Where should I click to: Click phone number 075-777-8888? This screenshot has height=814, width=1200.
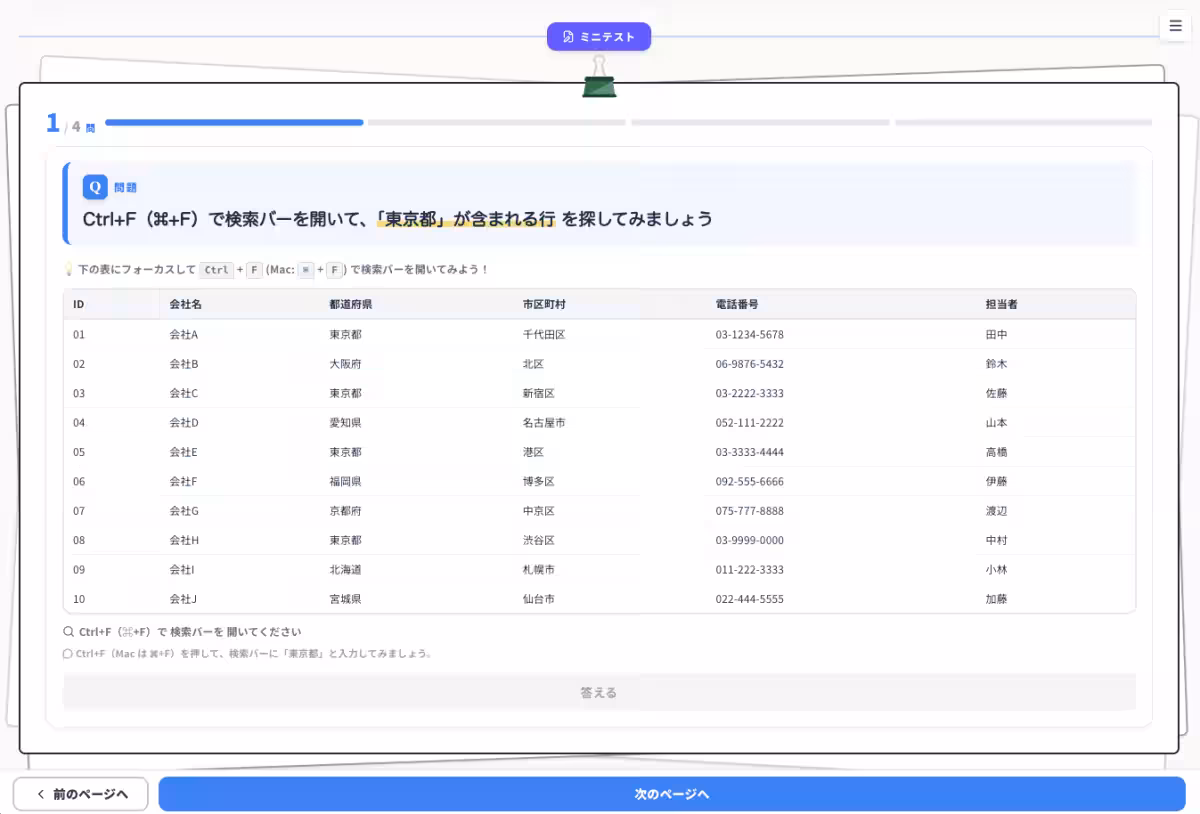750,511
